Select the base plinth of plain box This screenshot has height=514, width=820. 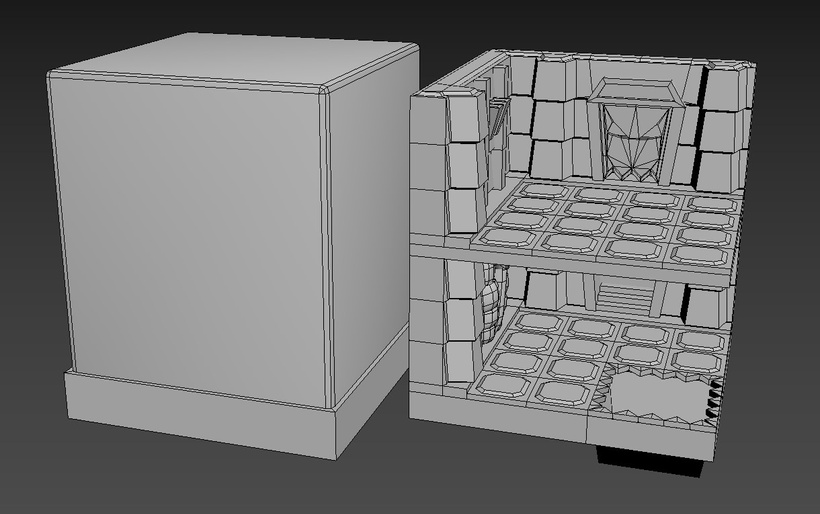[x=200, y=412]
